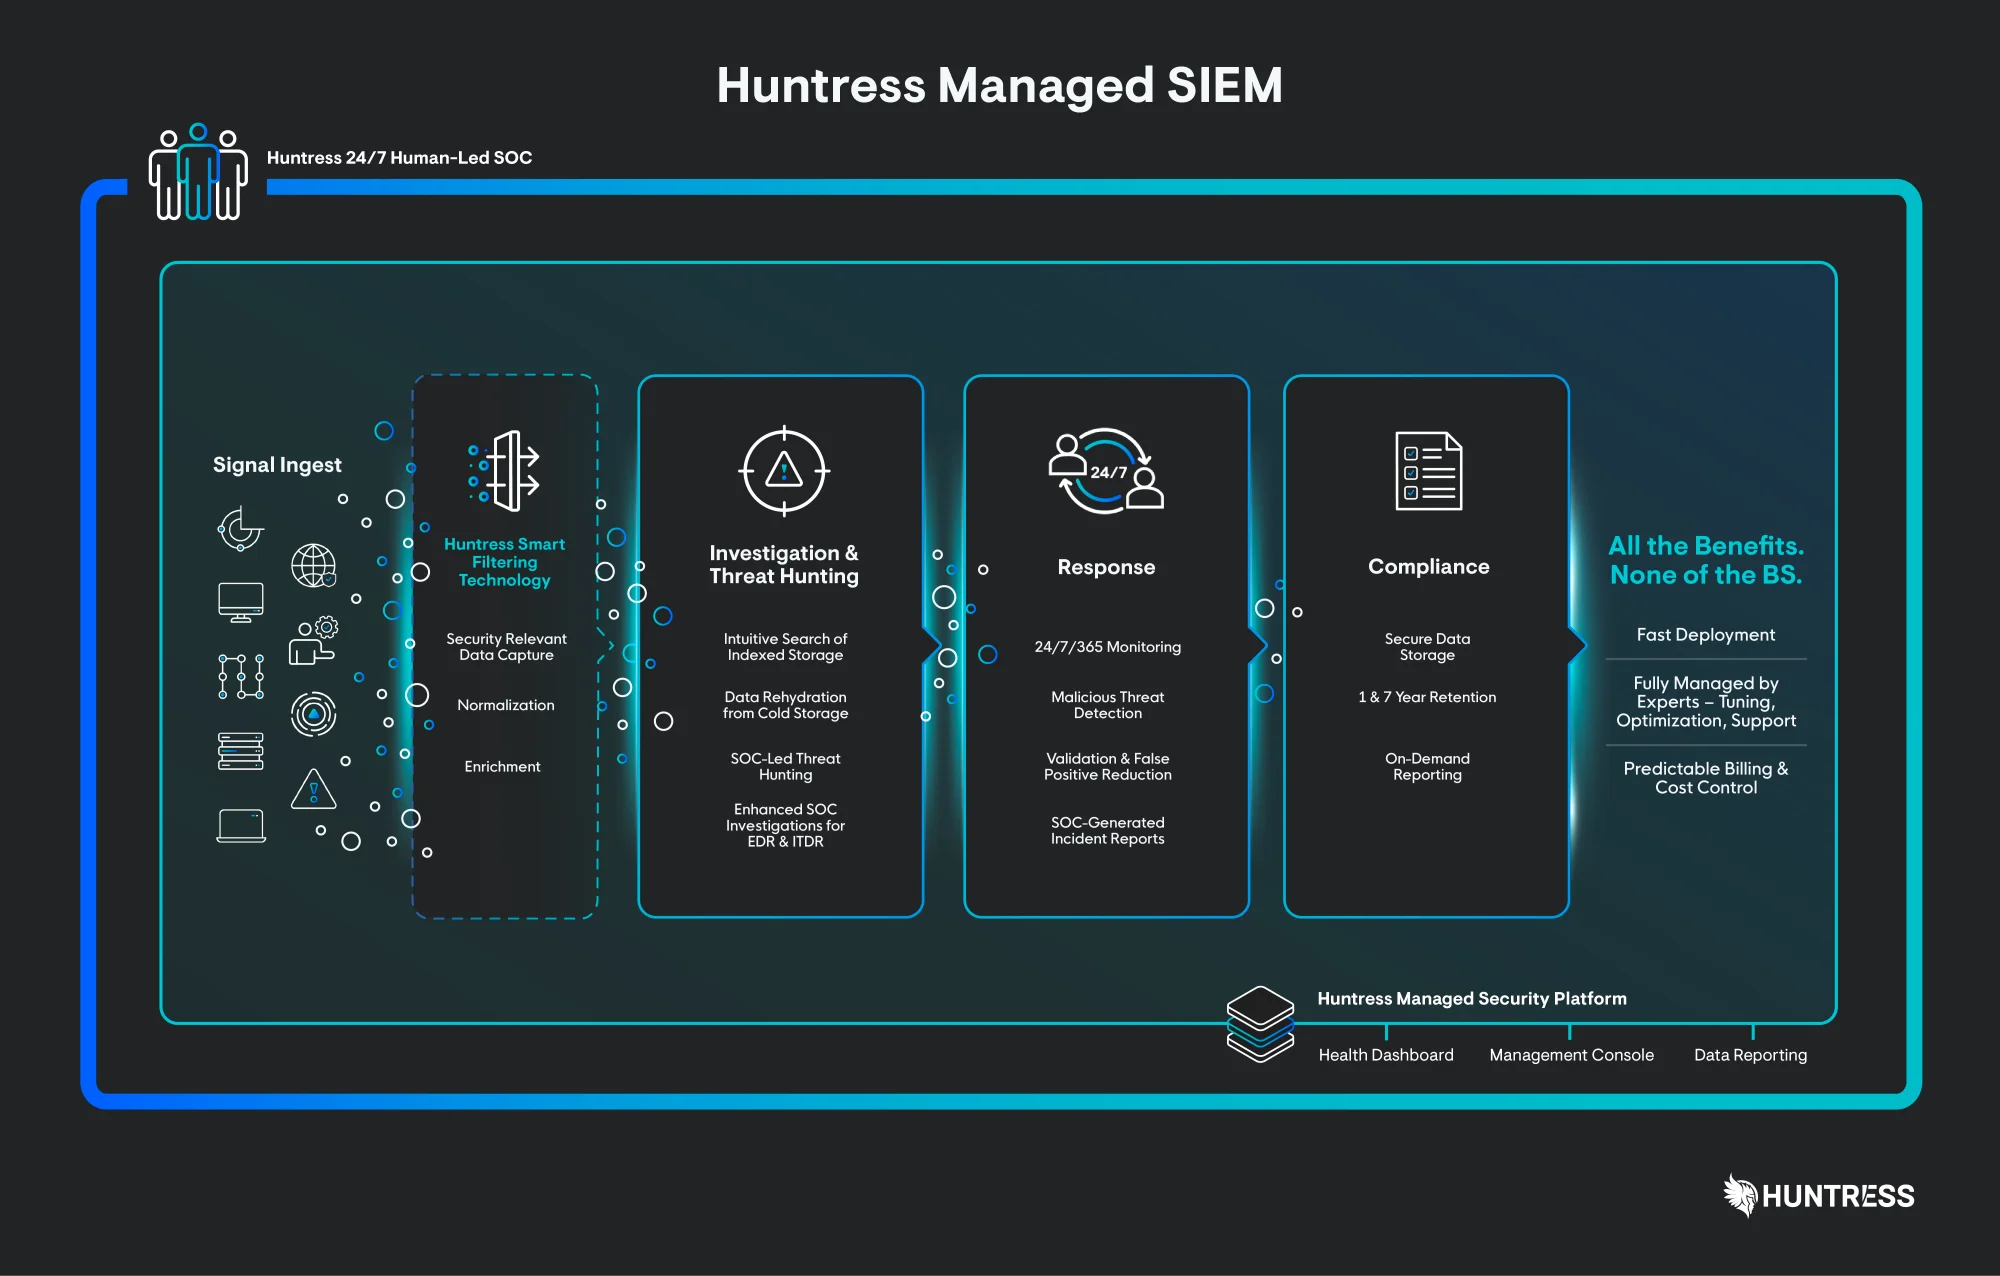The image size is (2000, 1276).
Task: Click the Huntress Managed Security Platform layers icon
Action: tap(1259, 1021)
